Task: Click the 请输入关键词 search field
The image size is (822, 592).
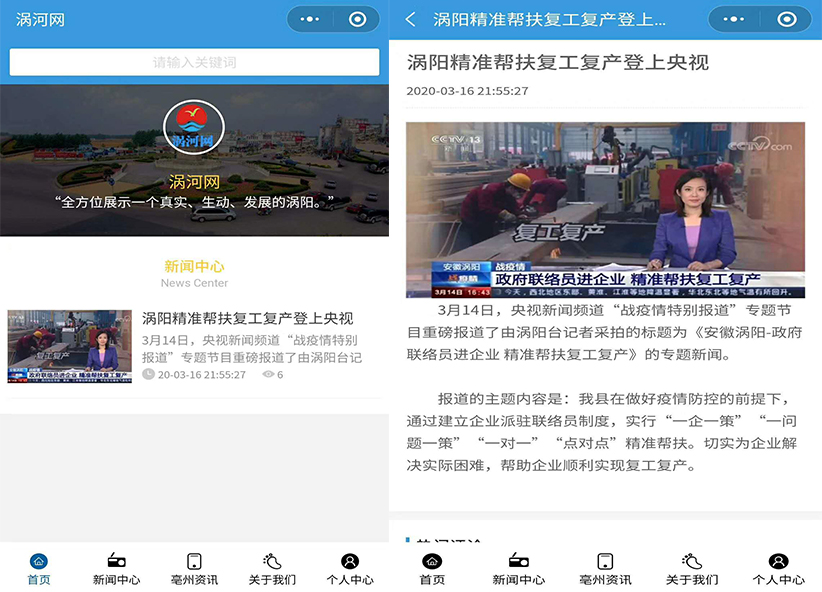Action: pyautogui.click(x=194, y=62)
